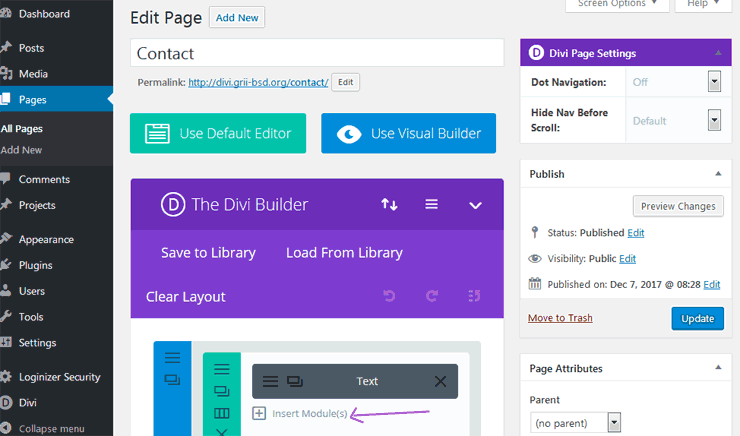Change the green row column structure icon
The width and height of the screenshot is (740, 436).
tap(221, 414)
